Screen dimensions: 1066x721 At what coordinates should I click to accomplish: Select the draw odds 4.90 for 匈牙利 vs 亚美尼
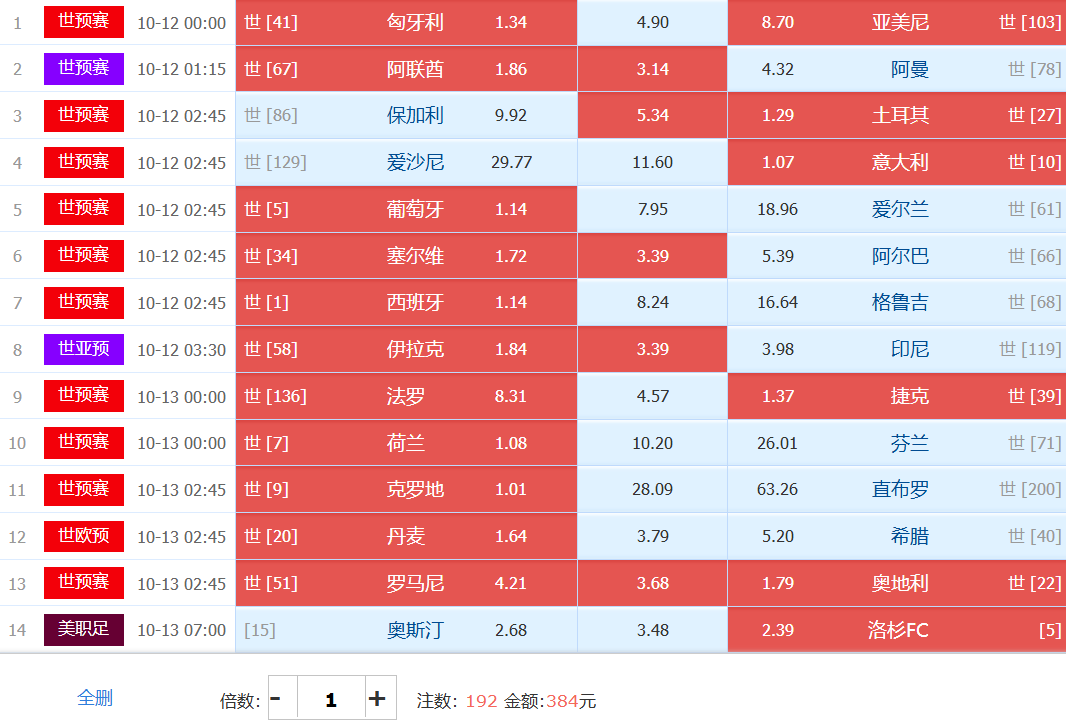(x=652, y=22)
